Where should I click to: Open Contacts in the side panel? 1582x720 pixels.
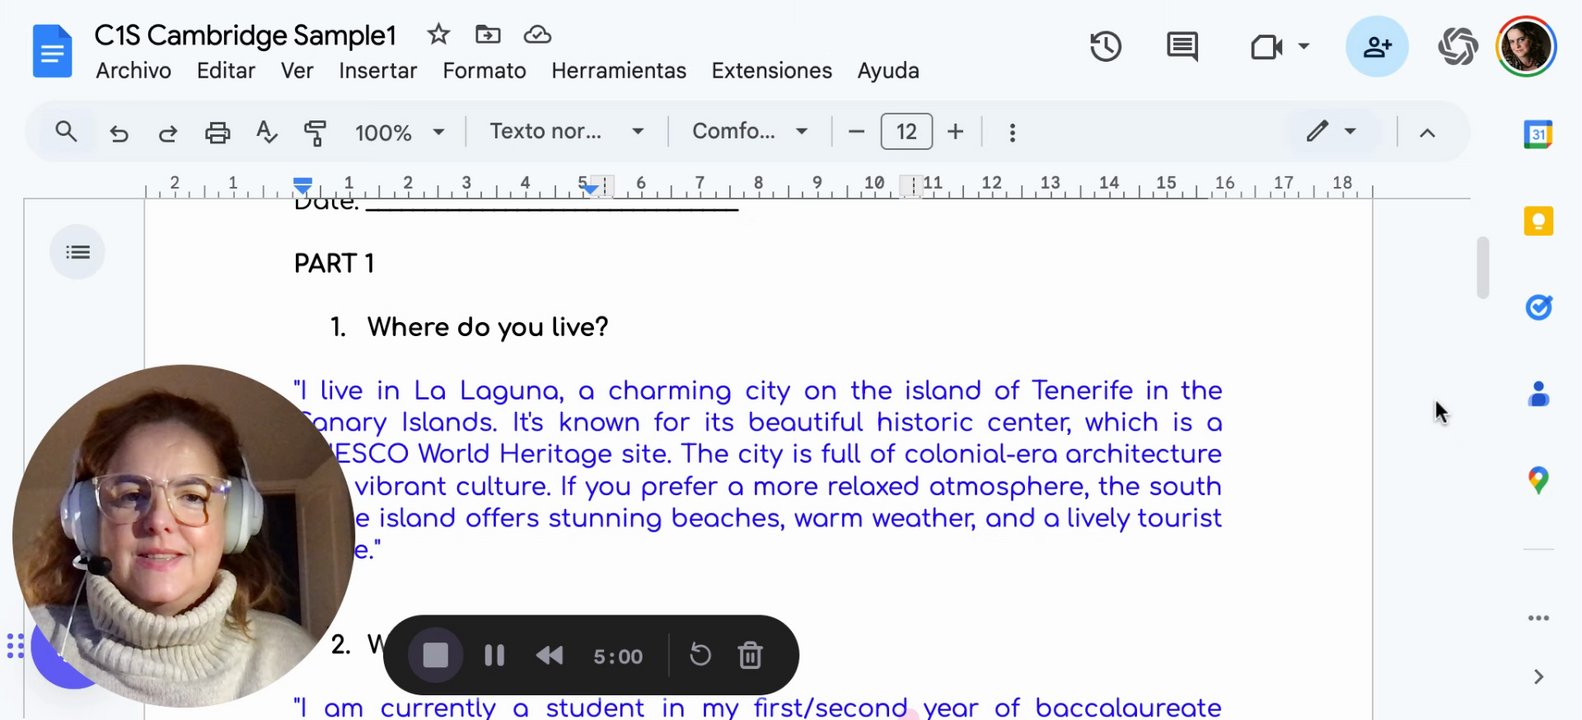pos(1538,394)
